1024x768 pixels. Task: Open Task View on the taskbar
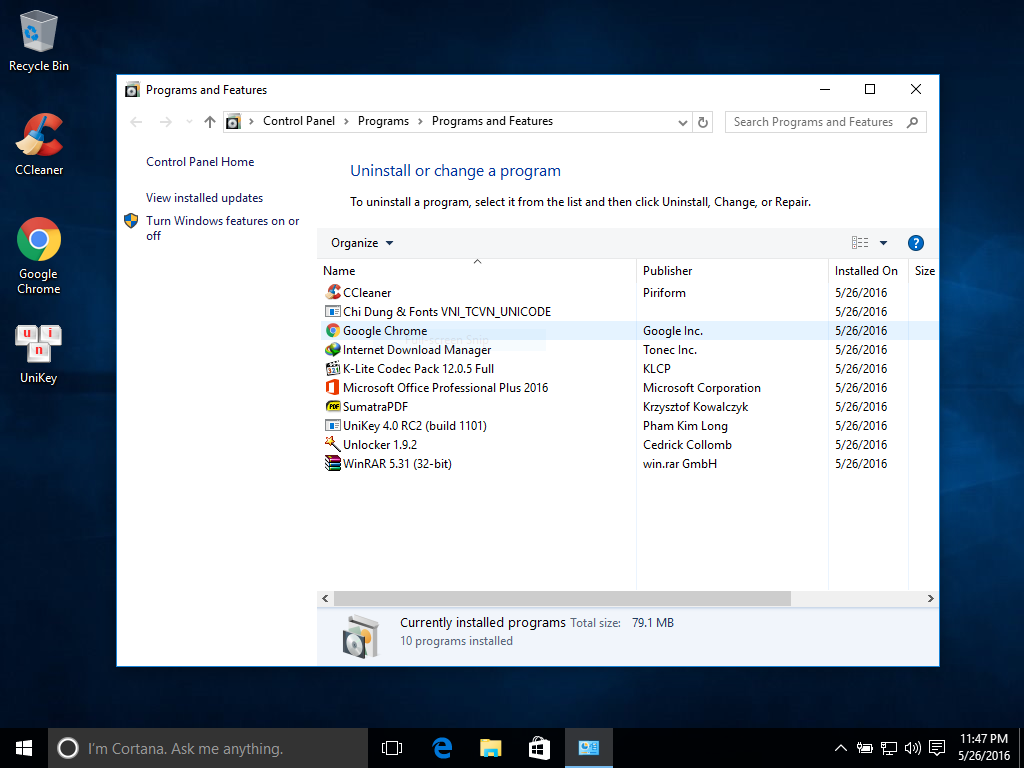click(x=392, y=748)
